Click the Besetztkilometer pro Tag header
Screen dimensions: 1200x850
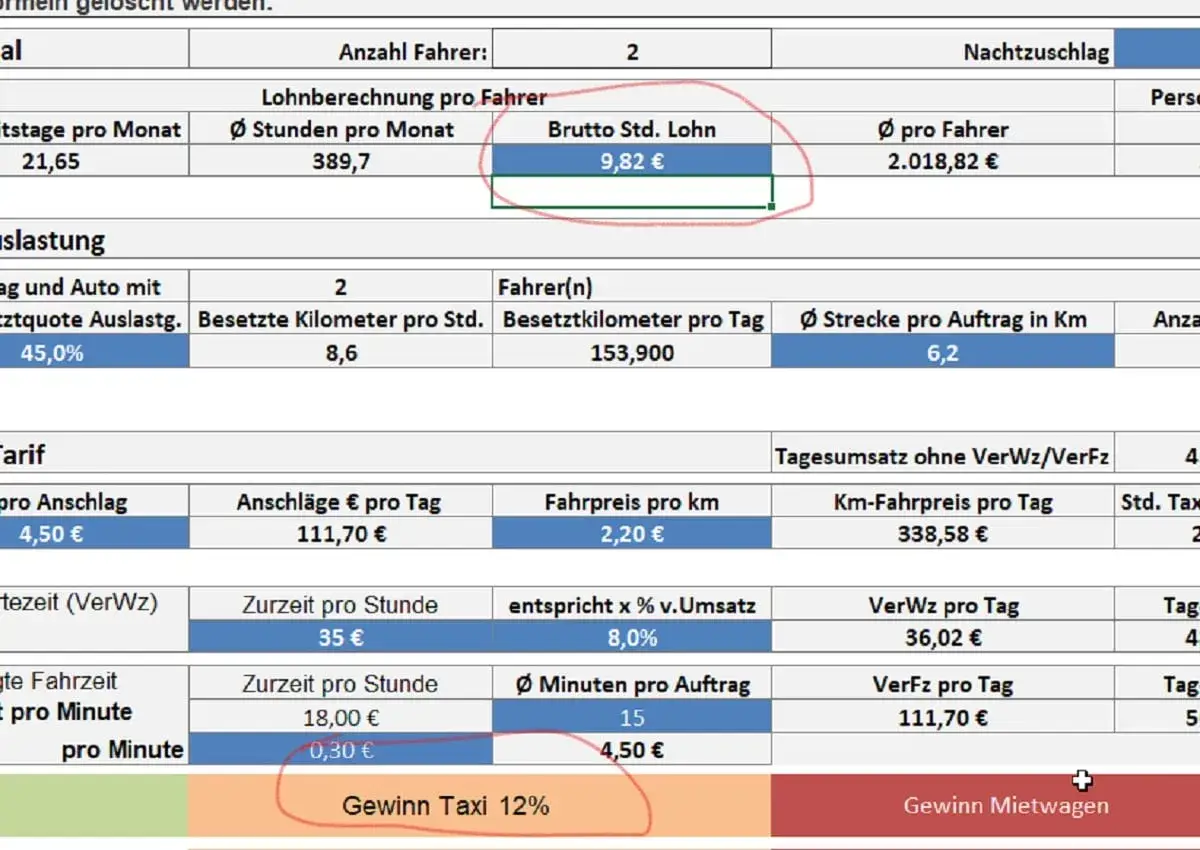[632, 319]
